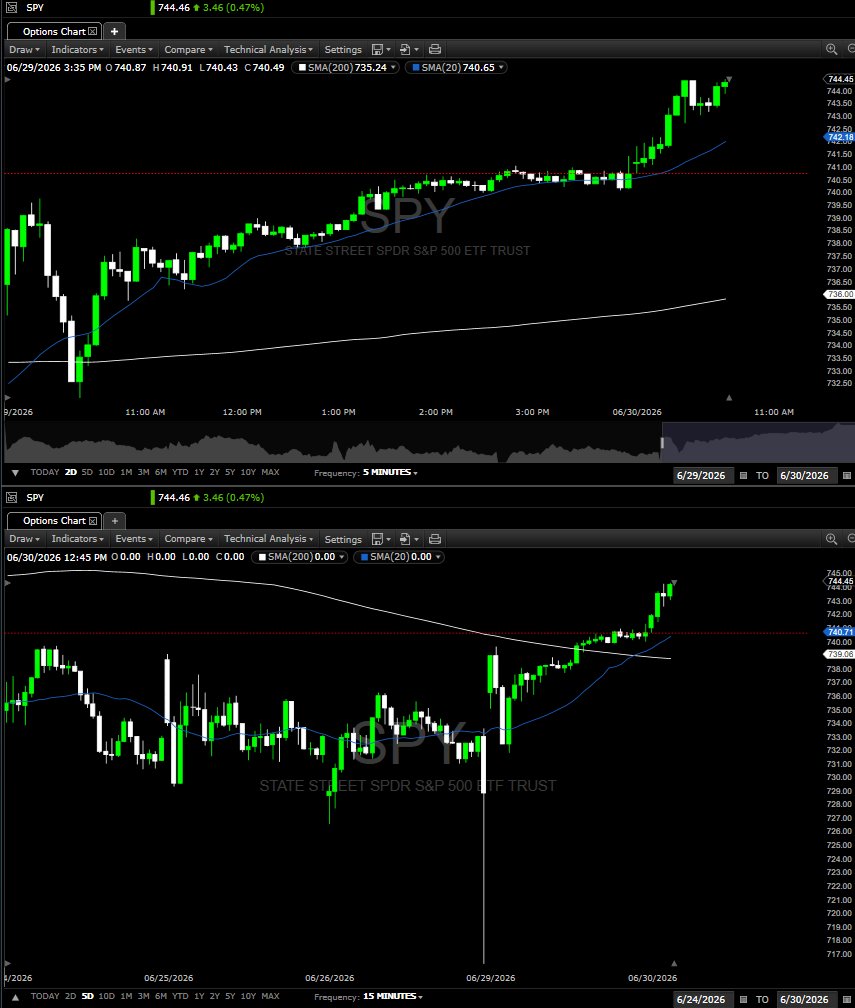Select MAX range in top chart
The image size is (855, 1008).
point(270,472)
